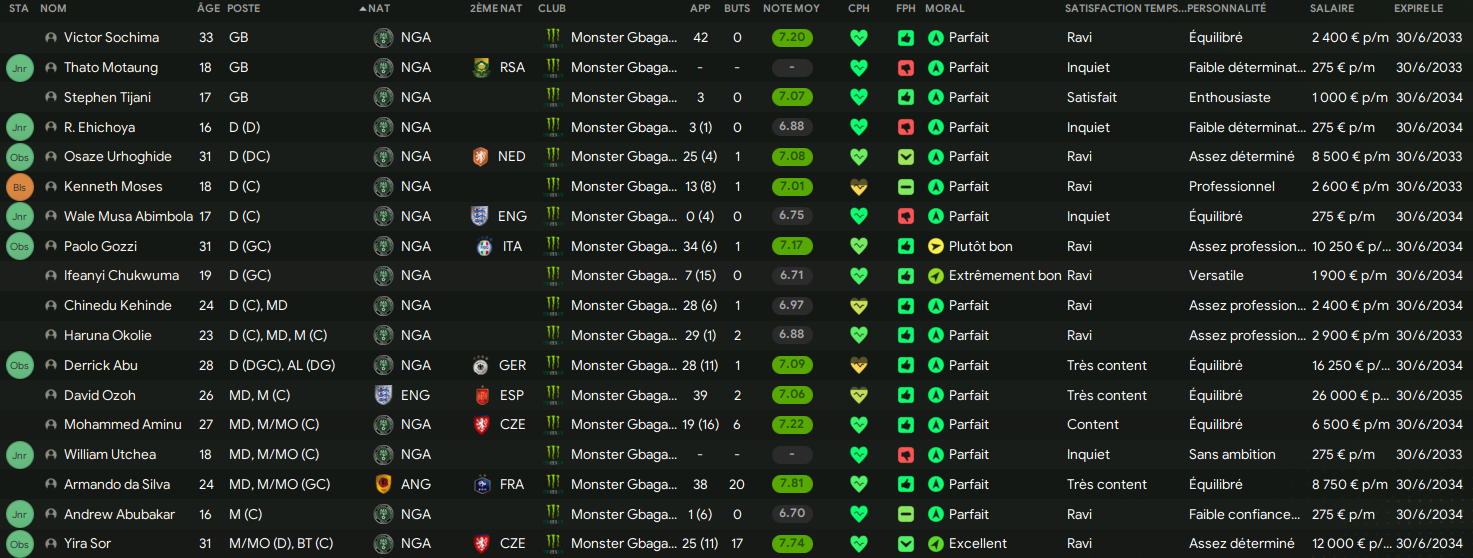Open player Armando da Silva's name link

pyautogui.click(x=117, y=484)
